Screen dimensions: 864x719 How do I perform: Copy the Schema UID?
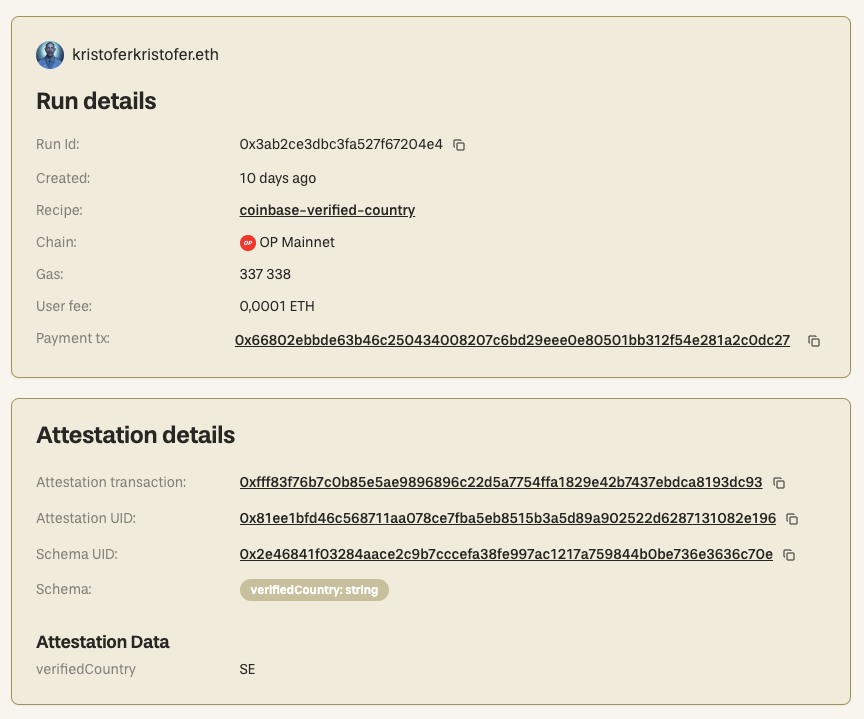pos(789,555)
